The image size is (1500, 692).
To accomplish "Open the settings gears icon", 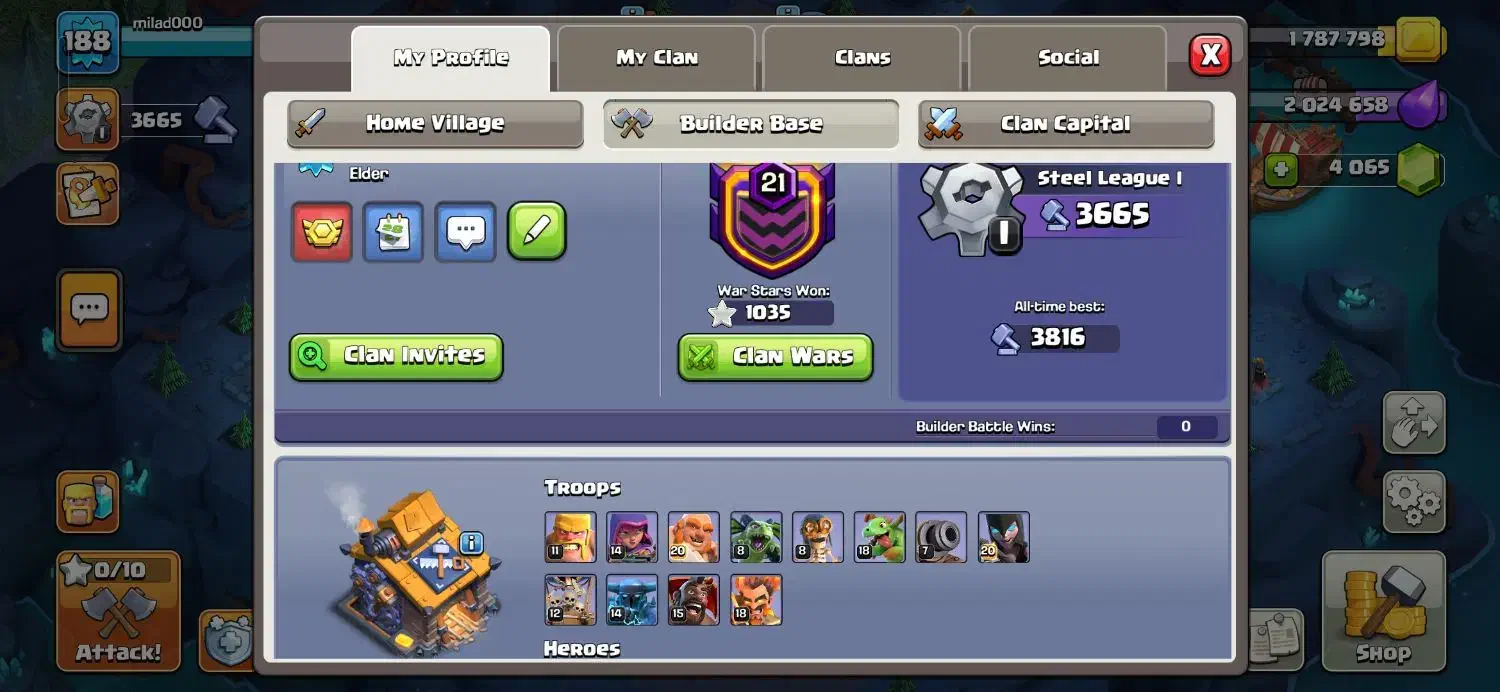I will click(x=1414, y=501).
